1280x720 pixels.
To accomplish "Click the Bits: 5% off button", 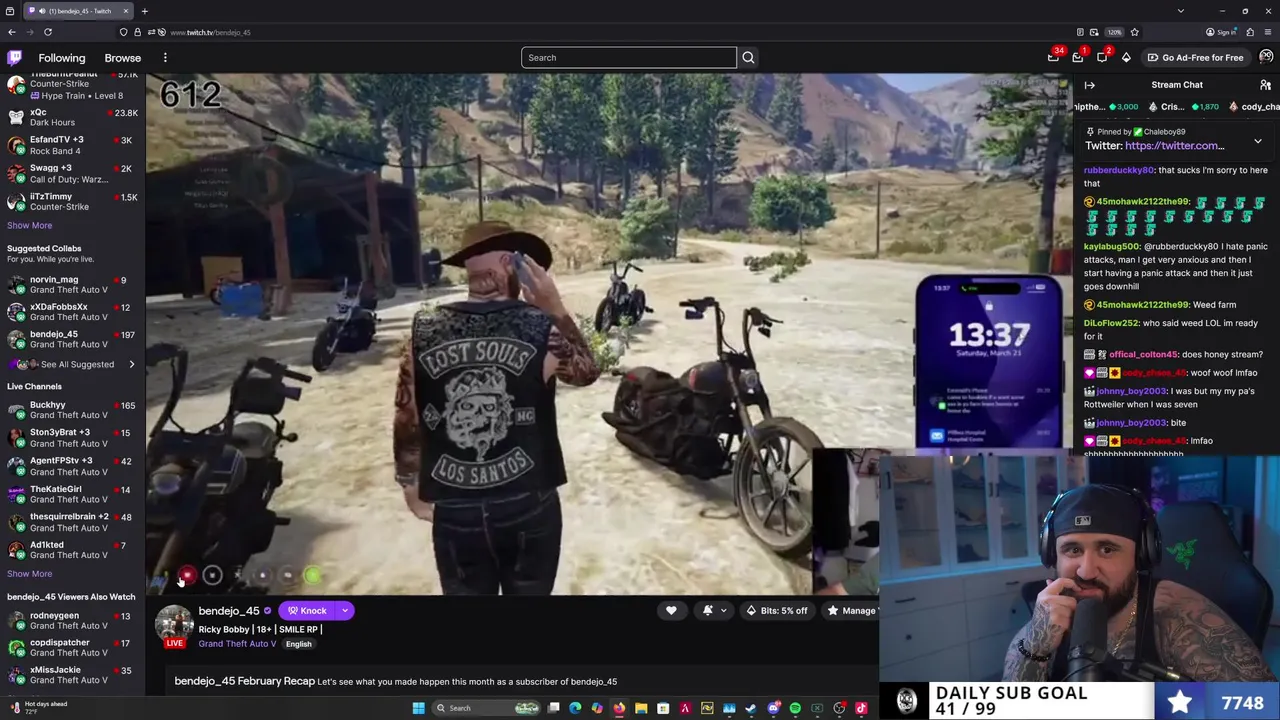I will (777, 611).
